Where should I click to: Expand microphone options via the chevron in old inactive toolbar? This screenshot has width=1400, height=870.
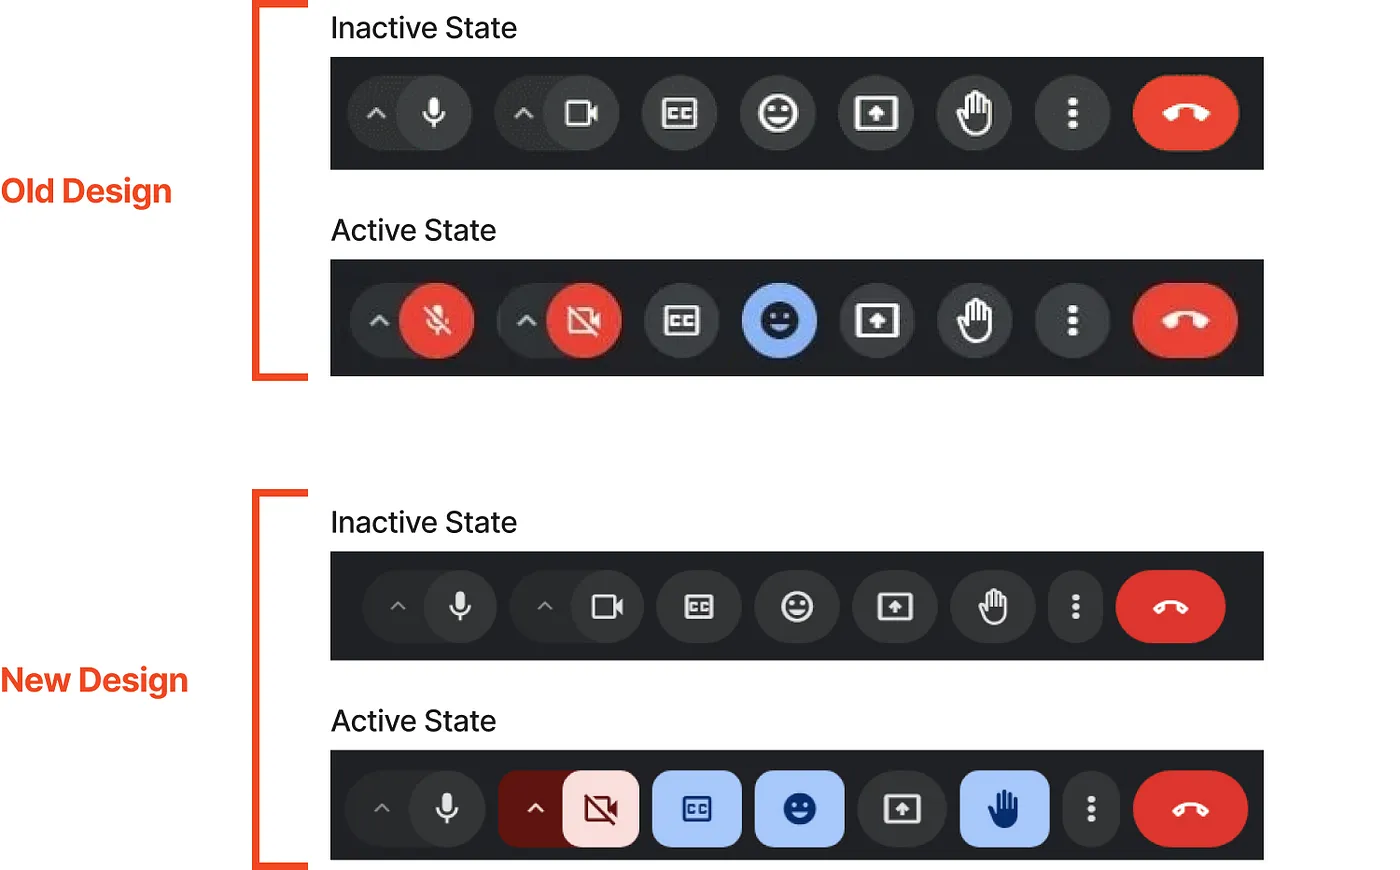[376, 113]
